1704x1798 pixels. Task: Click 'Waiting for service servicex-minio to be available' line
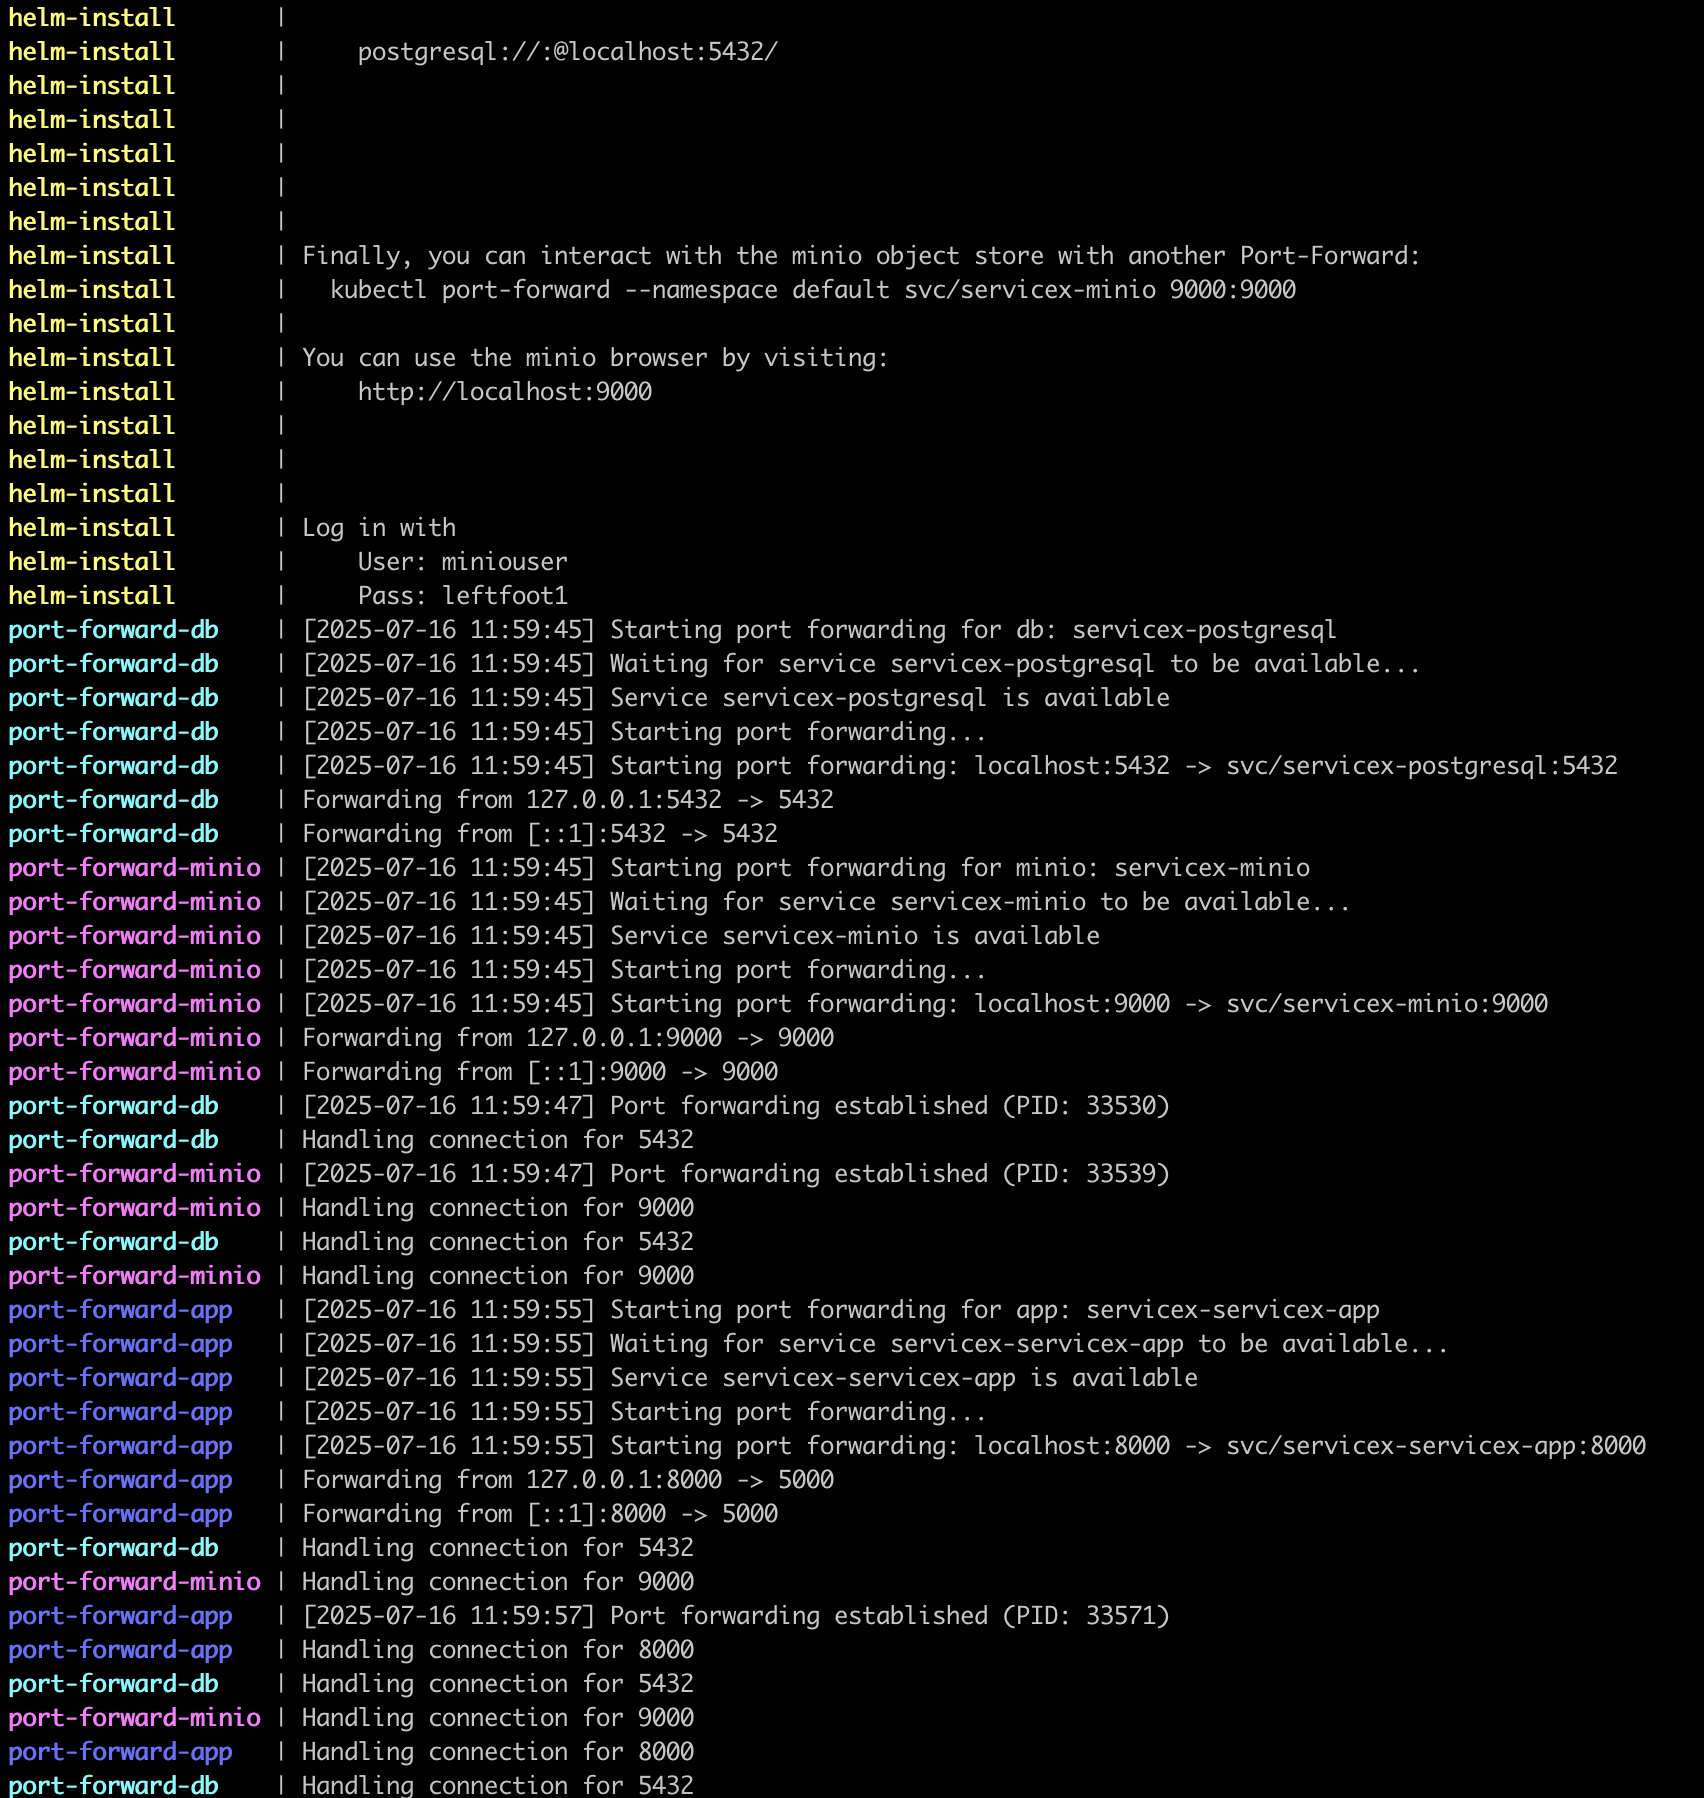826,902
